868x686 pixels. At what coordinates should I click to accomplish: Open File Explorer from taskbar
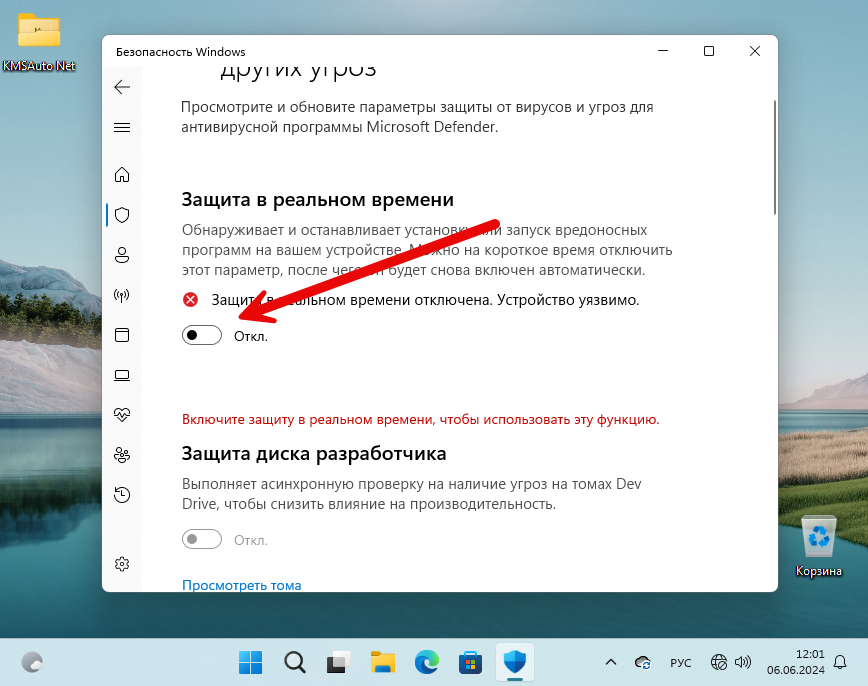click(383, 662)
